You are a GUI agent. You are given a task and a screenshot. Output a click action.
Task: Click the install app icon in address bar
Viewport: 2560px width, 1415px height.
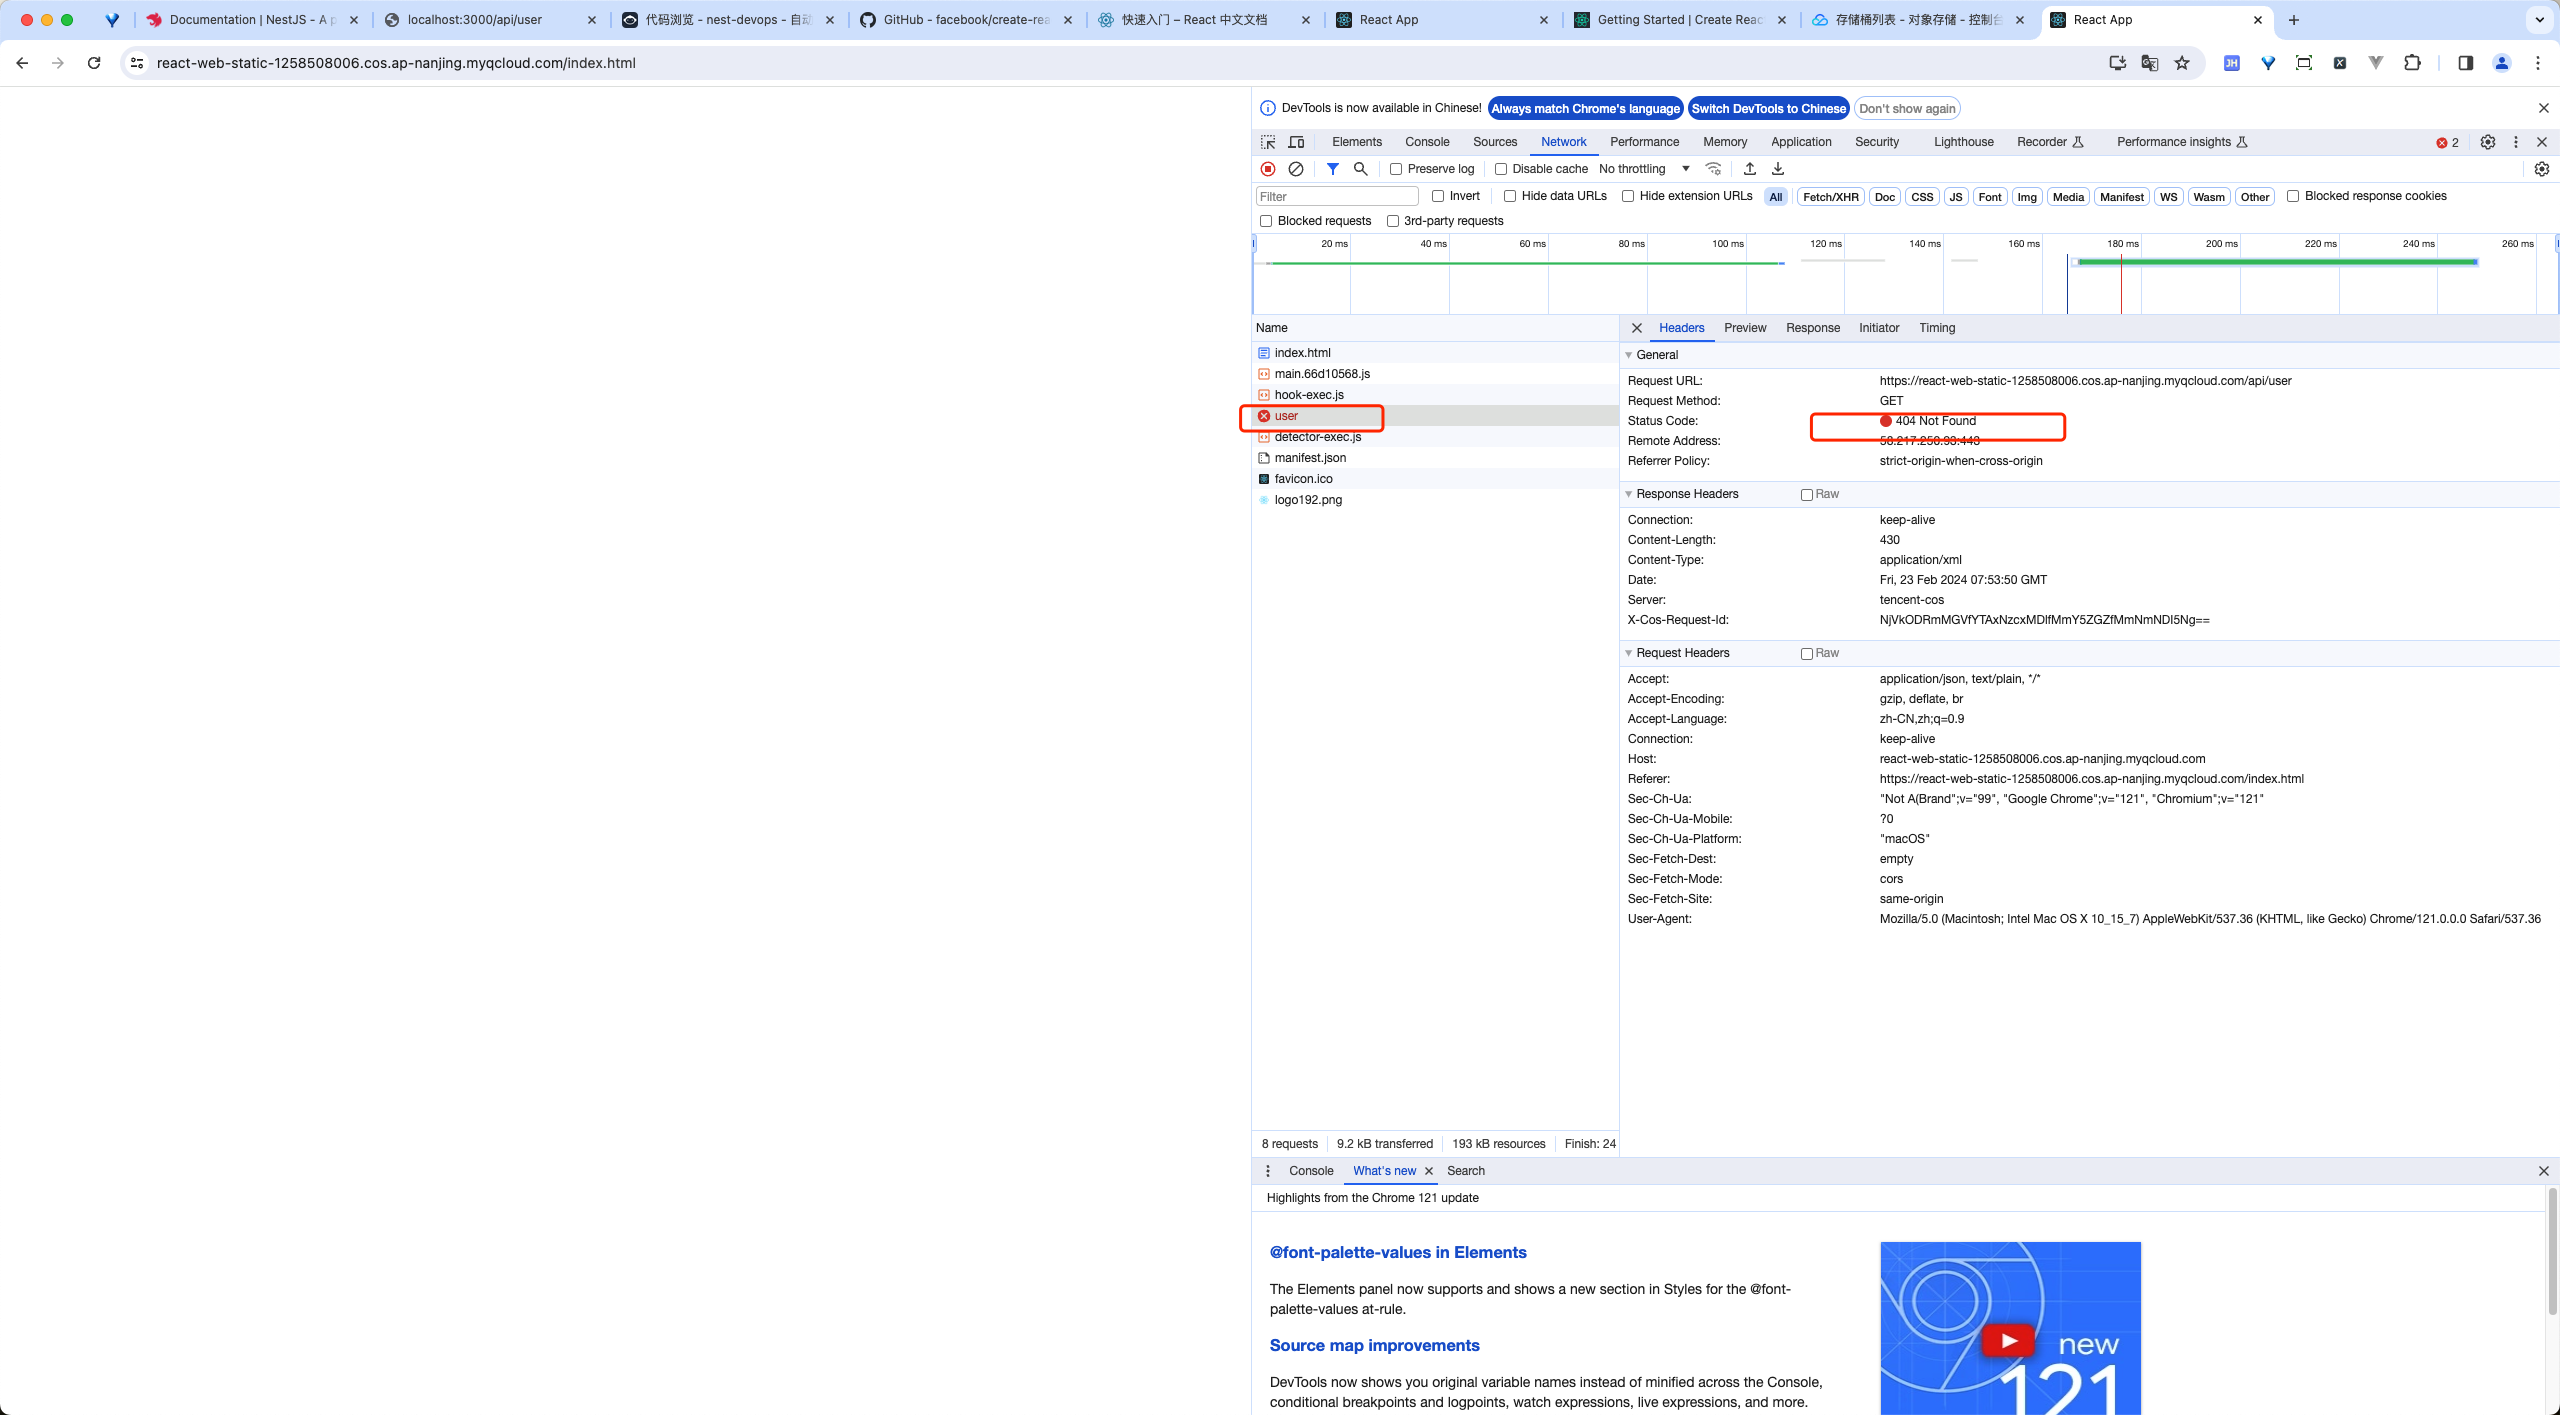[x=2118, y=63]
